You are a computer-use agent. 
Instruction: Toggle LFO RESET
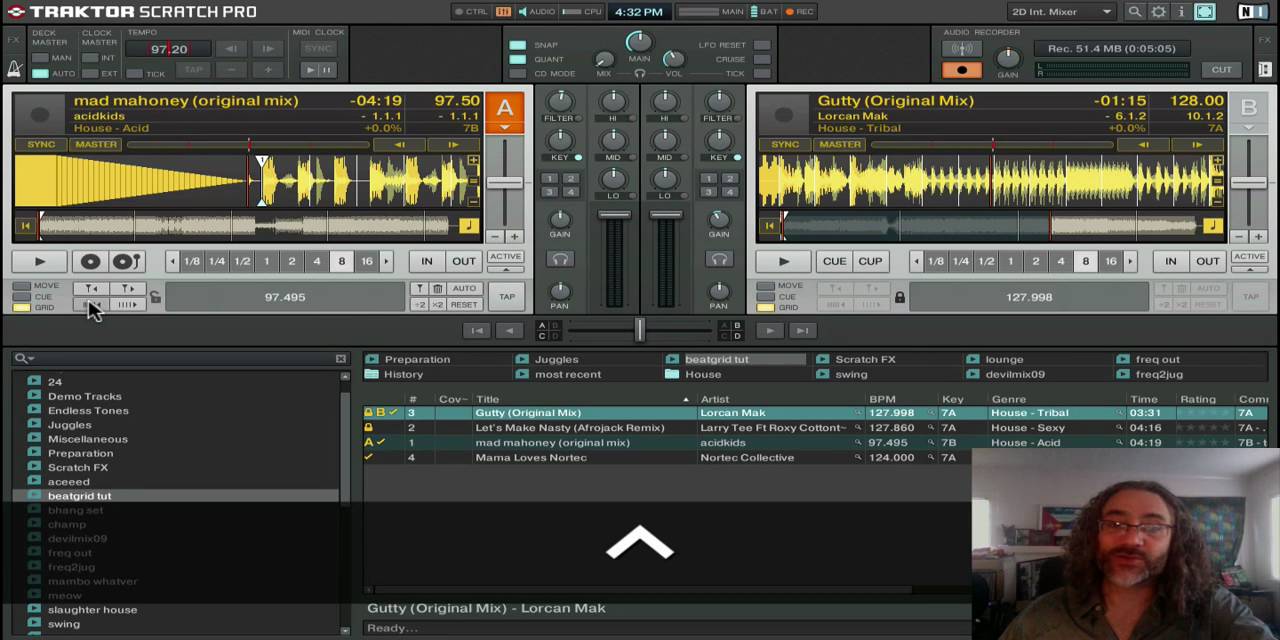click(762, 45)
